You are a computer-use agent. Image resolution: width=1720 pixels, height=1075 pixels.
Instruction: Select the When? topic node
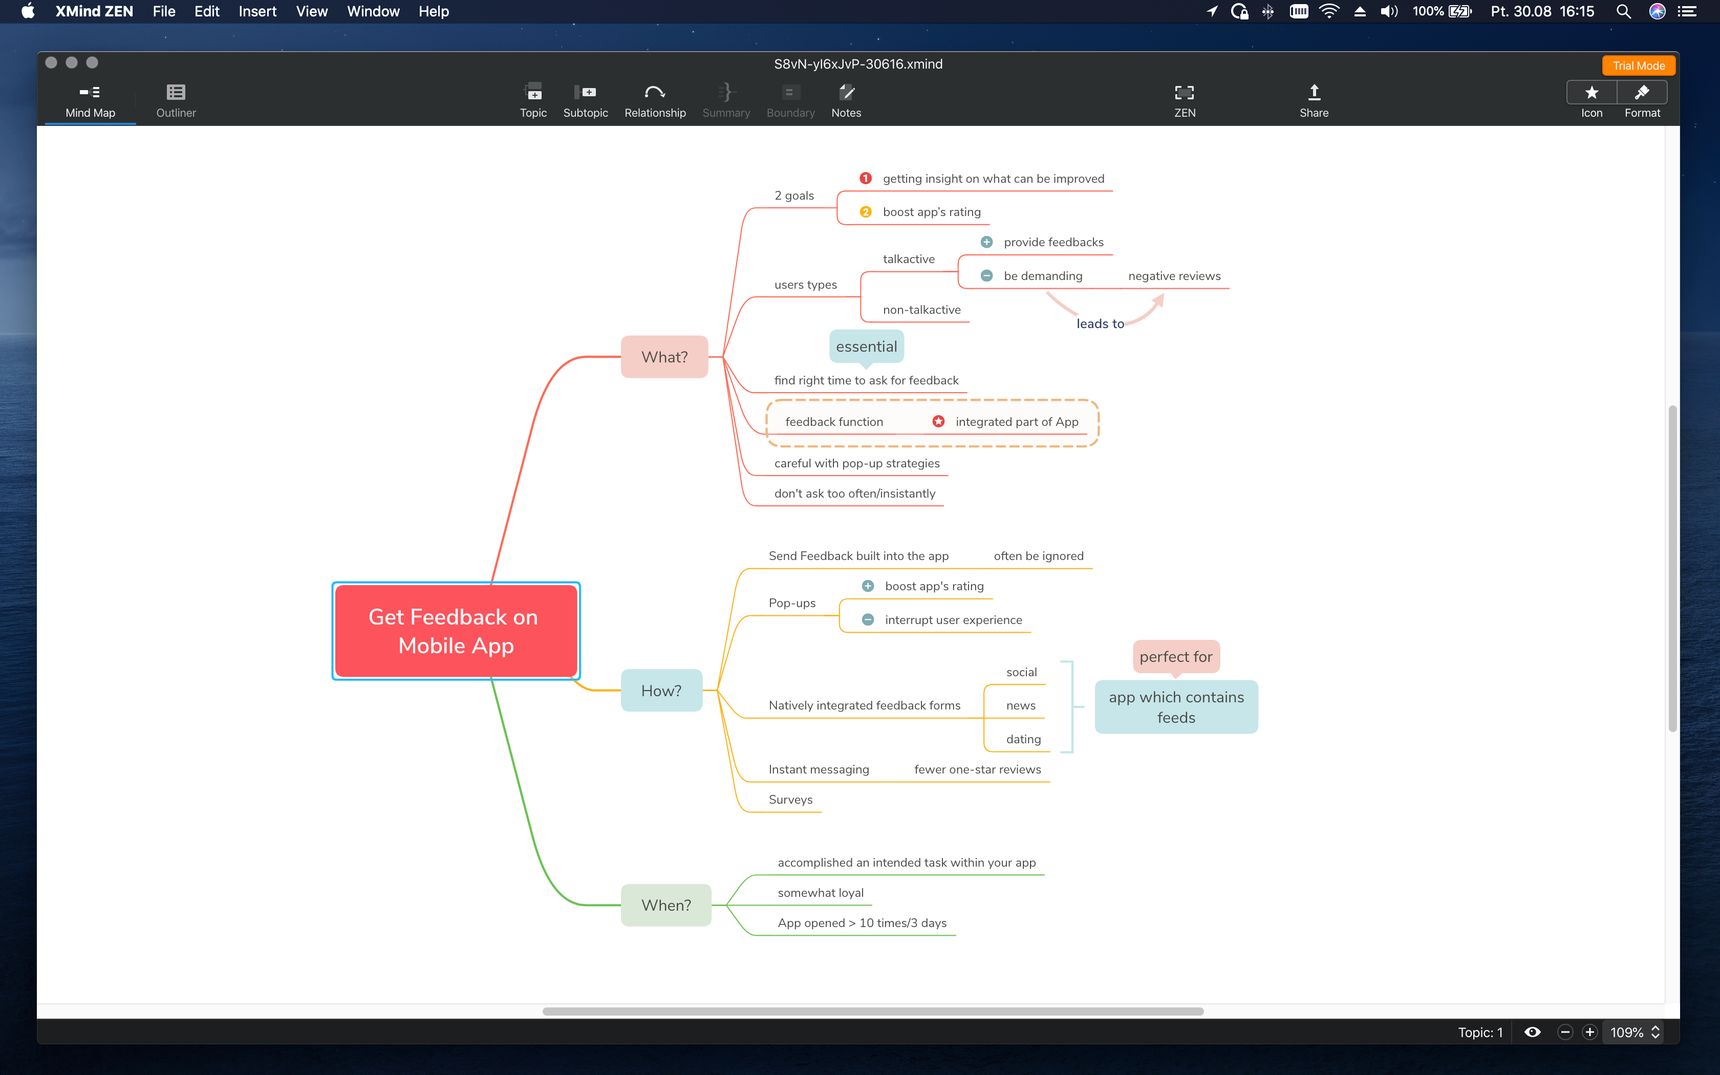click(666, 905)
